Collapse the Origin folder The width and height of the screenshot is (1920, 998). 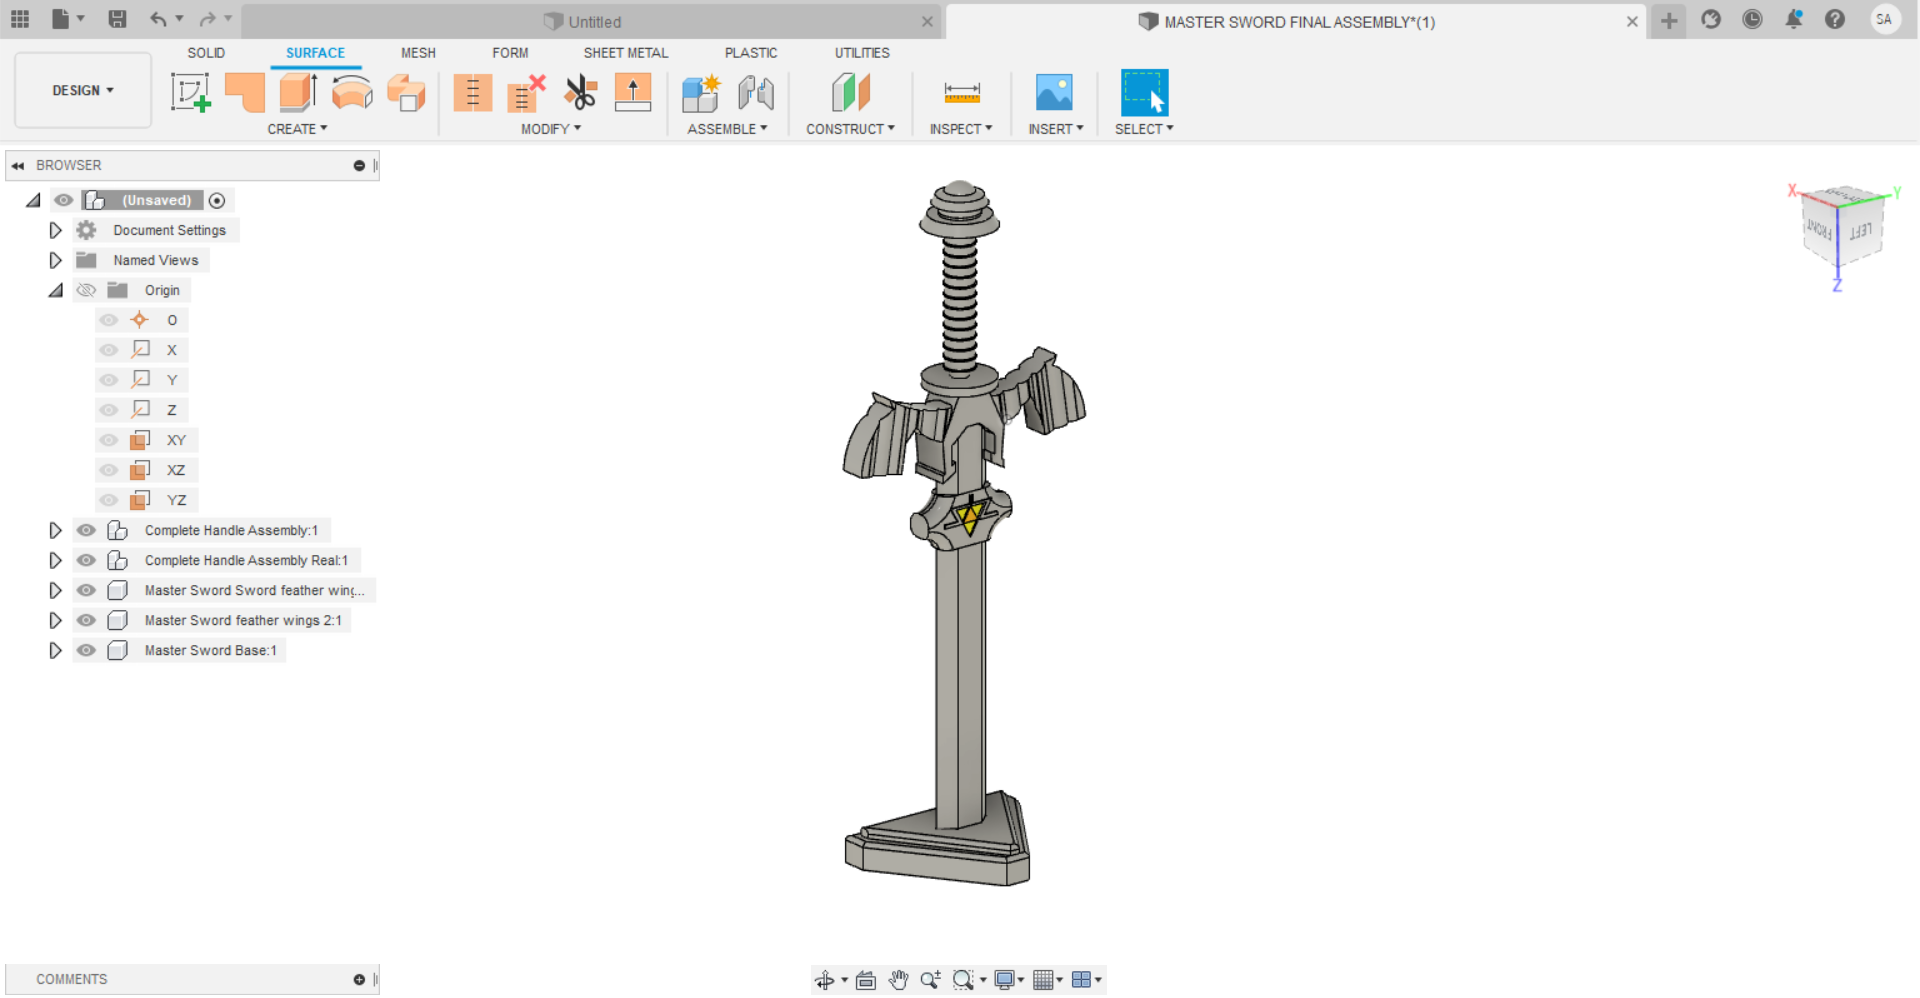[55, 290]
